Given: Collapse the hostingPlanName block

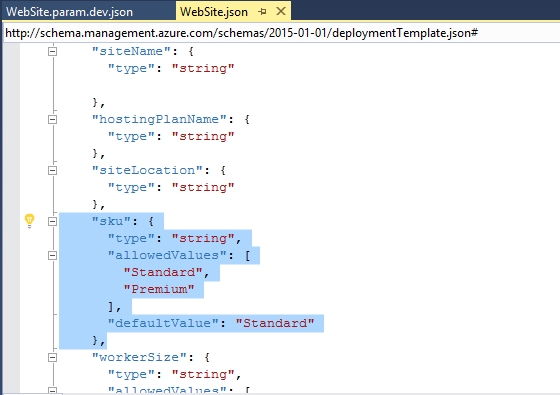Looking at the screenshot, I should [x=52, y=119].
